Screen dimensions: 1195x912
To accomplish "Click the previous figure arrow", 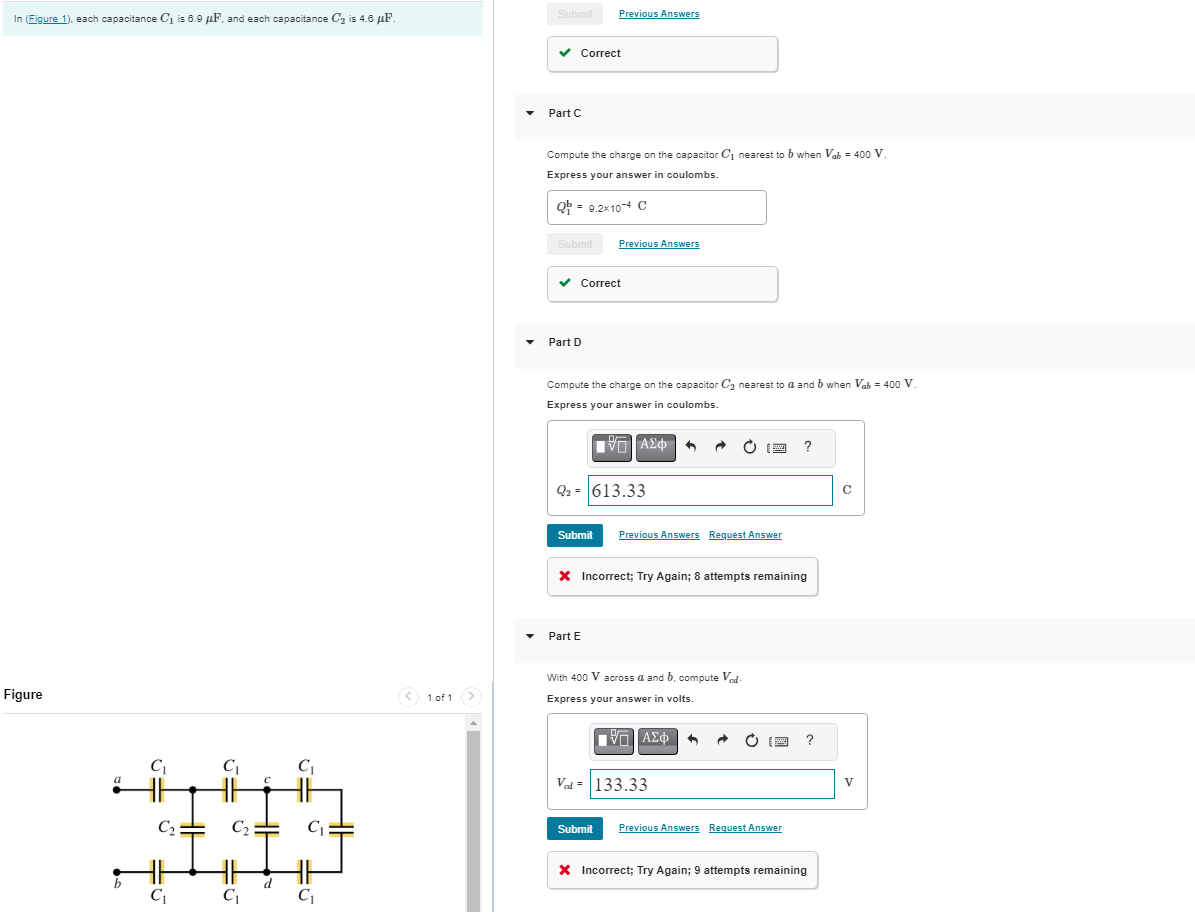I will (408, 697).
